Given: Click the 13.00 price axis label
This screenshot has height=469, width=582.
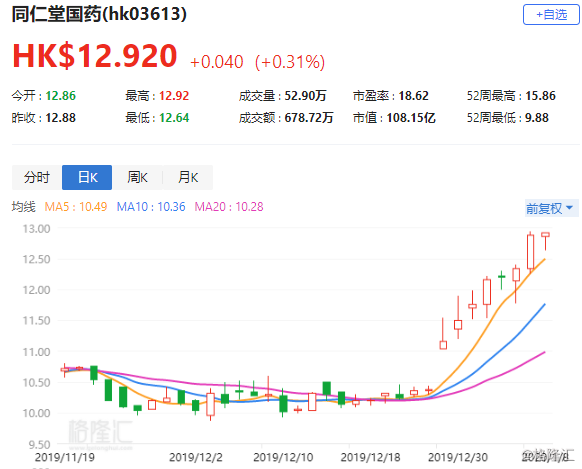Looking at the screenshot, I should (x=36, y=229).
